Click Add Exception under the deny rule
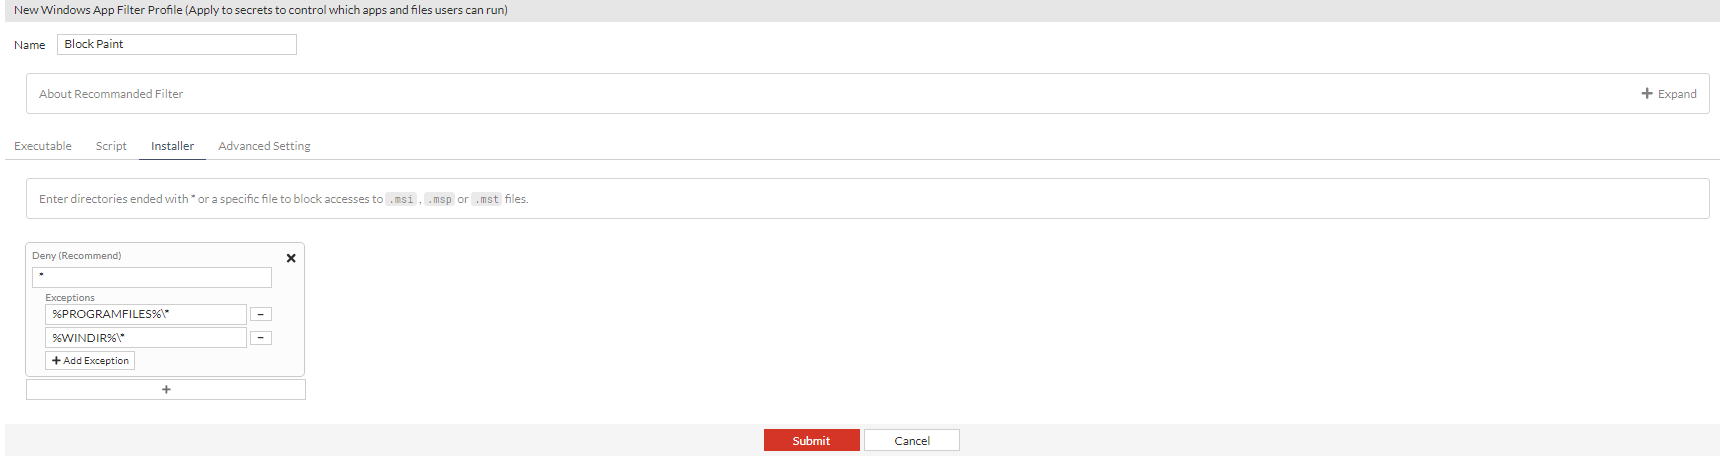Image resolution: width=1723 pixels, height=459 pixels. (90, 361)
